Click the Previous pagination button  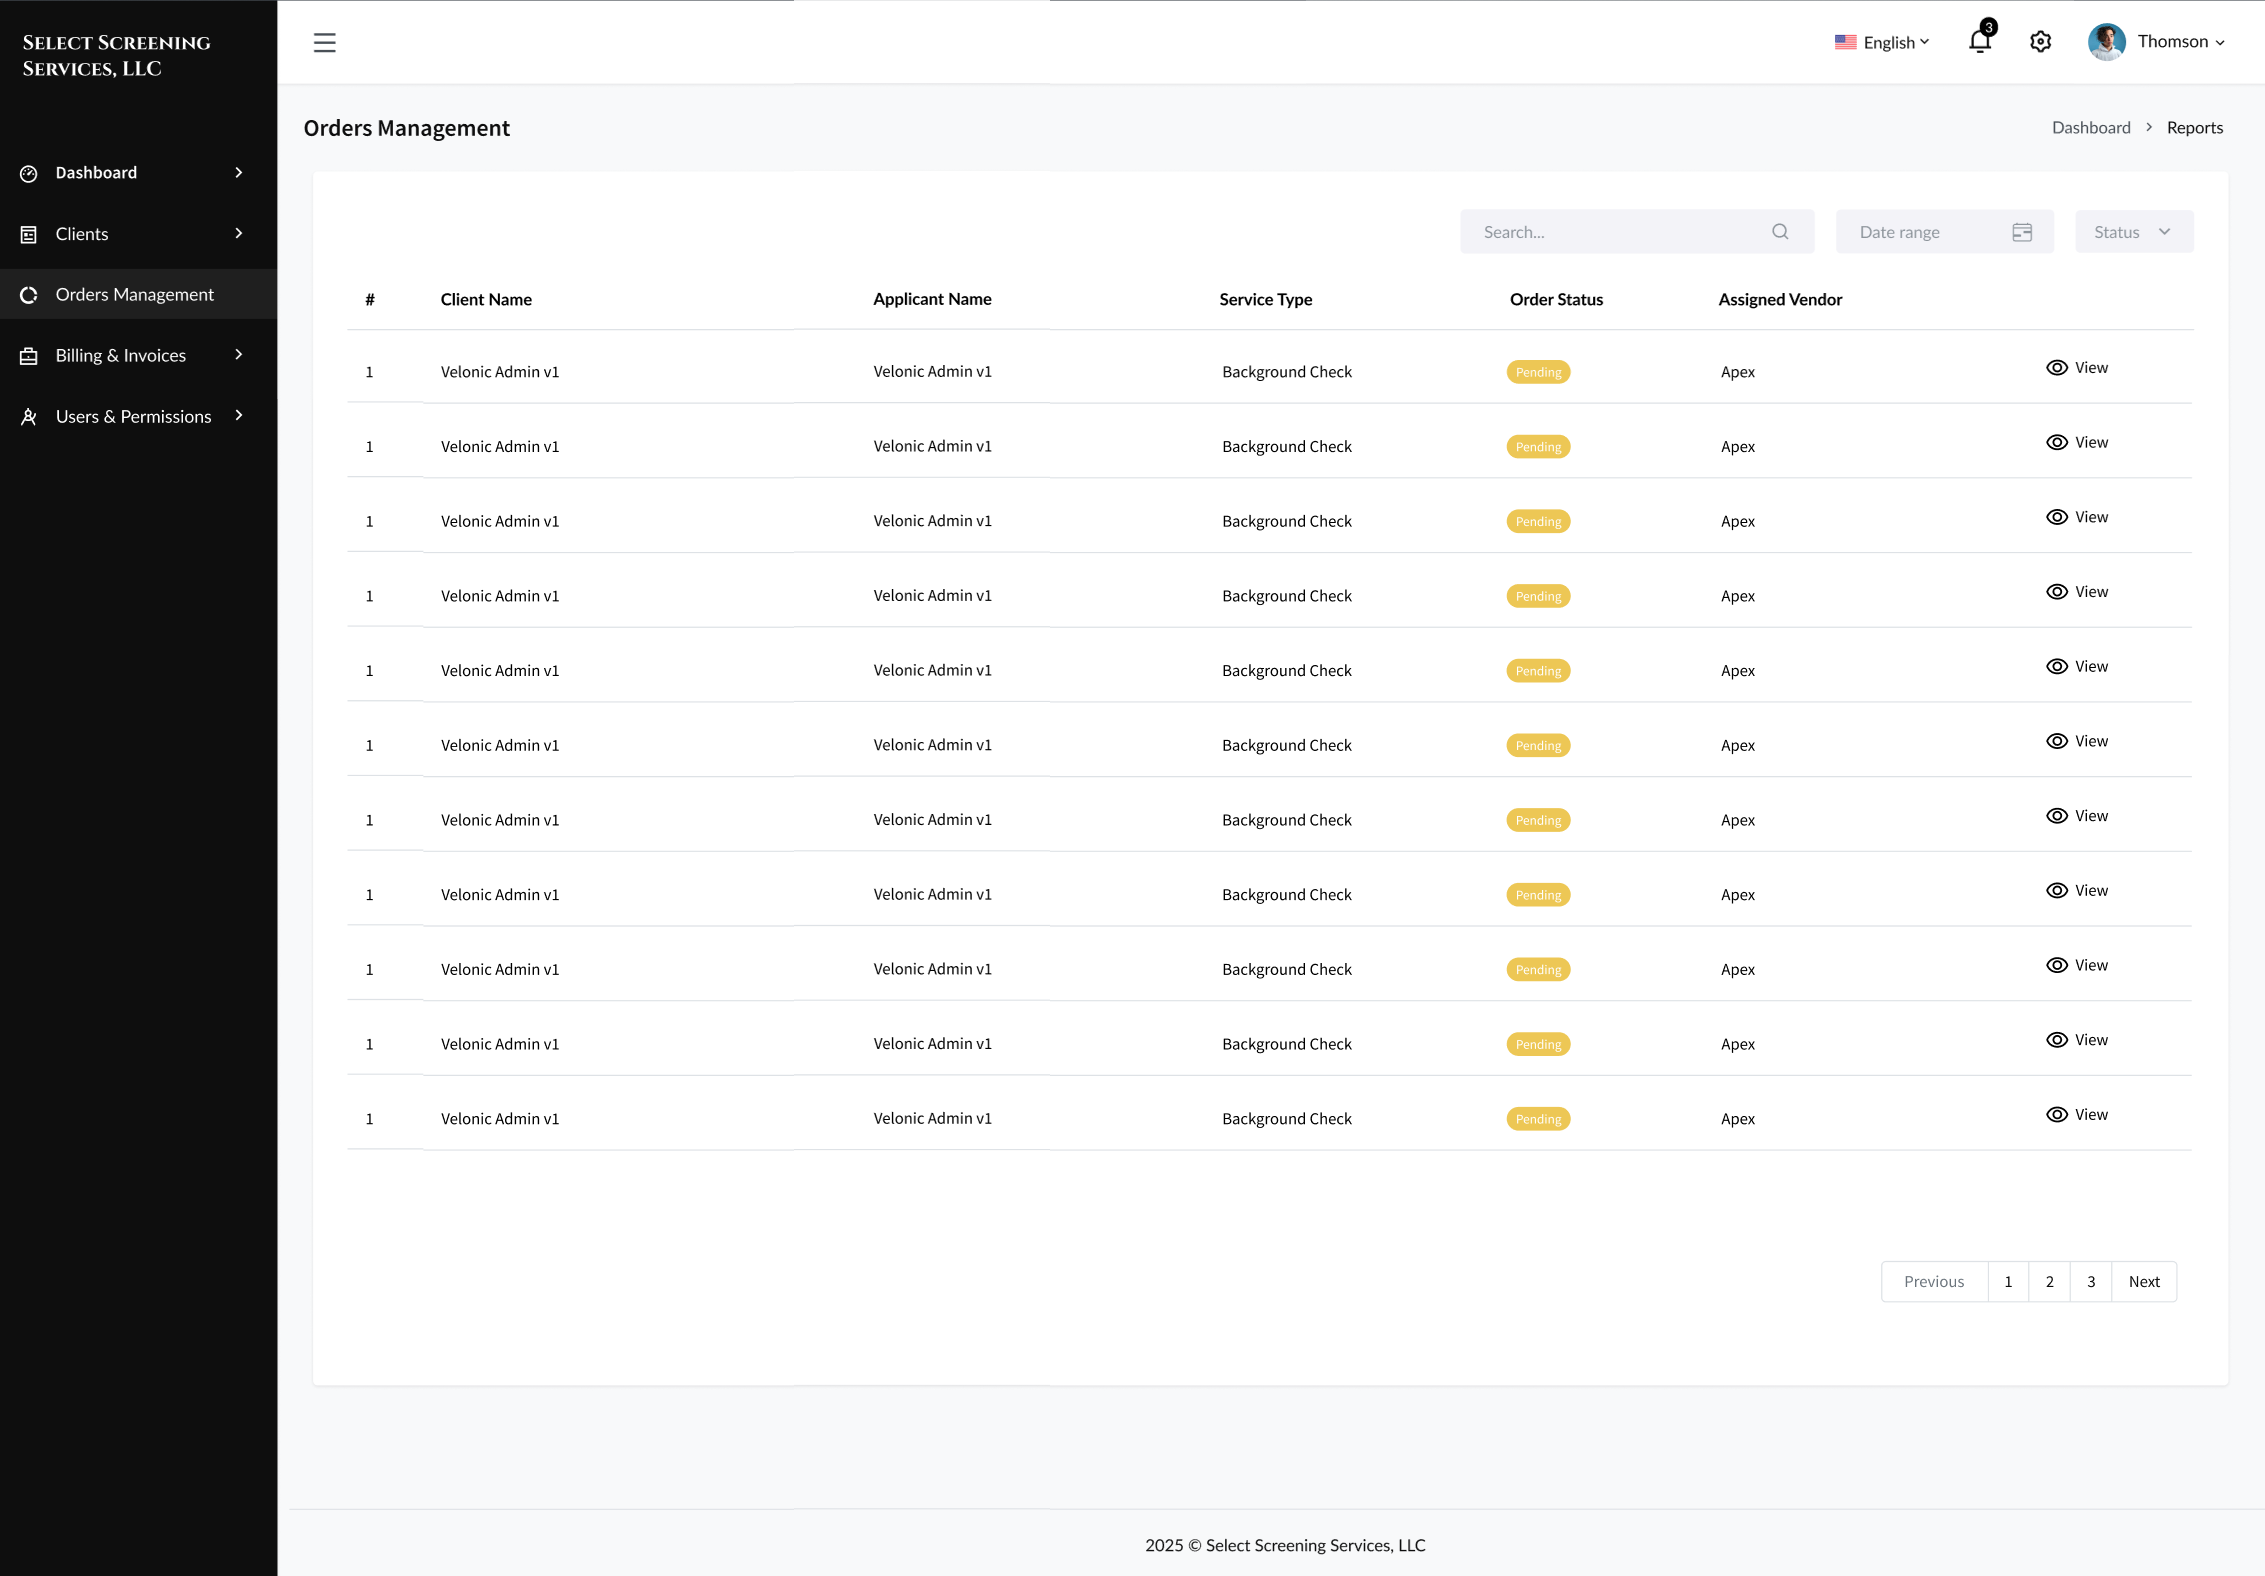click(x=1934, y=1281)
